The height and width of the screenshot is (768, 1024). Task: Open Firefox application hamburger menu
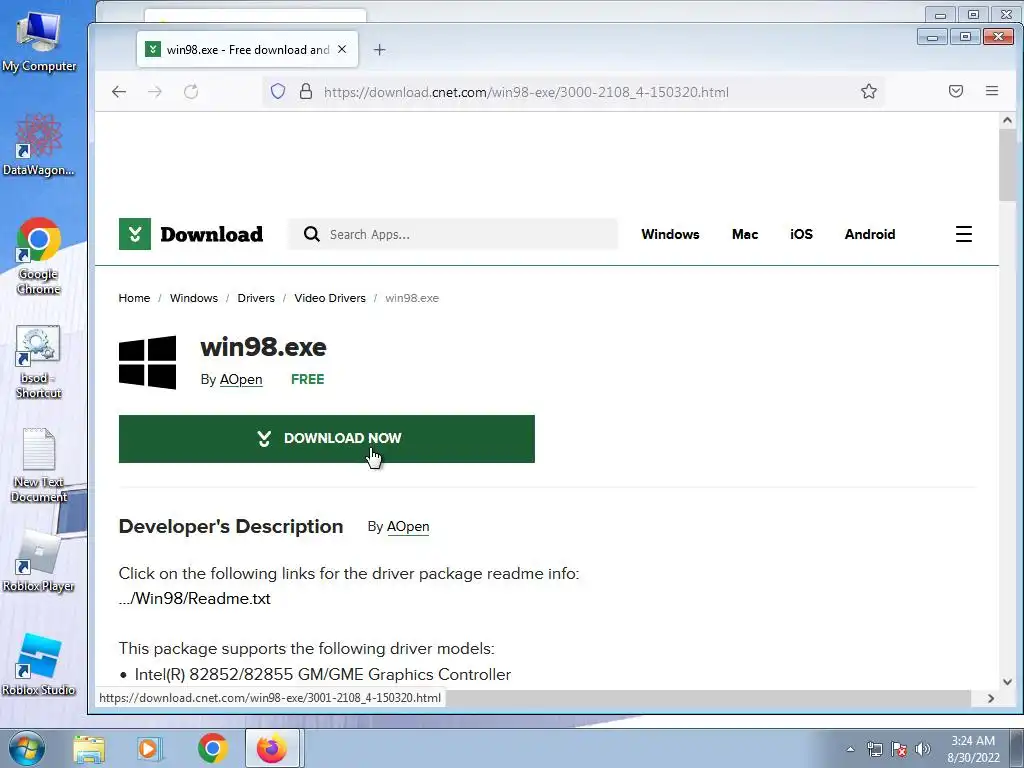992,91
